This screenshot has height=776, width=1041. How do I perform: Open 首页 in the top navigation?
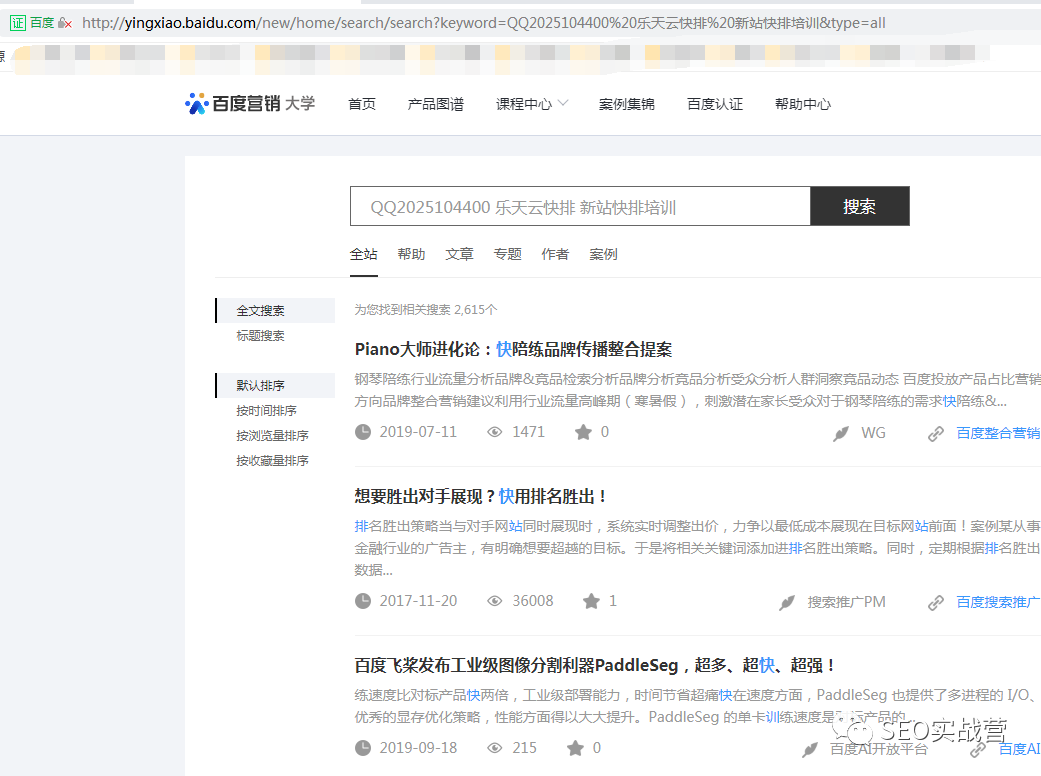click(x=362, y=104)
